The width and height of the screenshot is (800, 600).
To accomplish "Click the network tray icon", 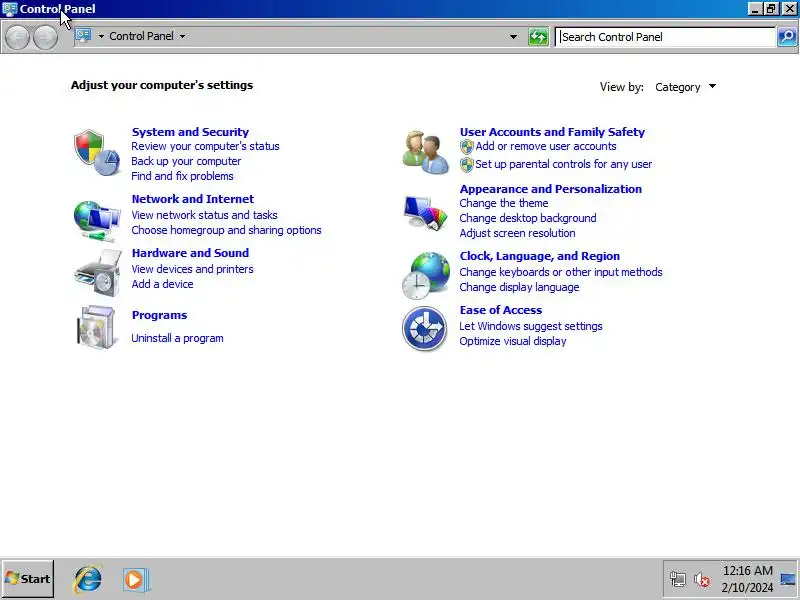I will pyautogui.click(x=678, y=580).
